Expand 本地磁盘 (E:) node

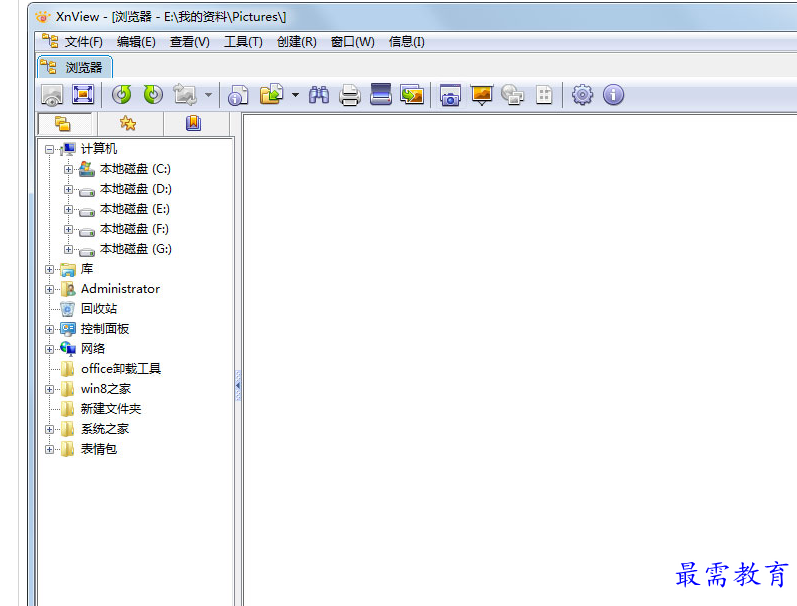coord(68,209)
